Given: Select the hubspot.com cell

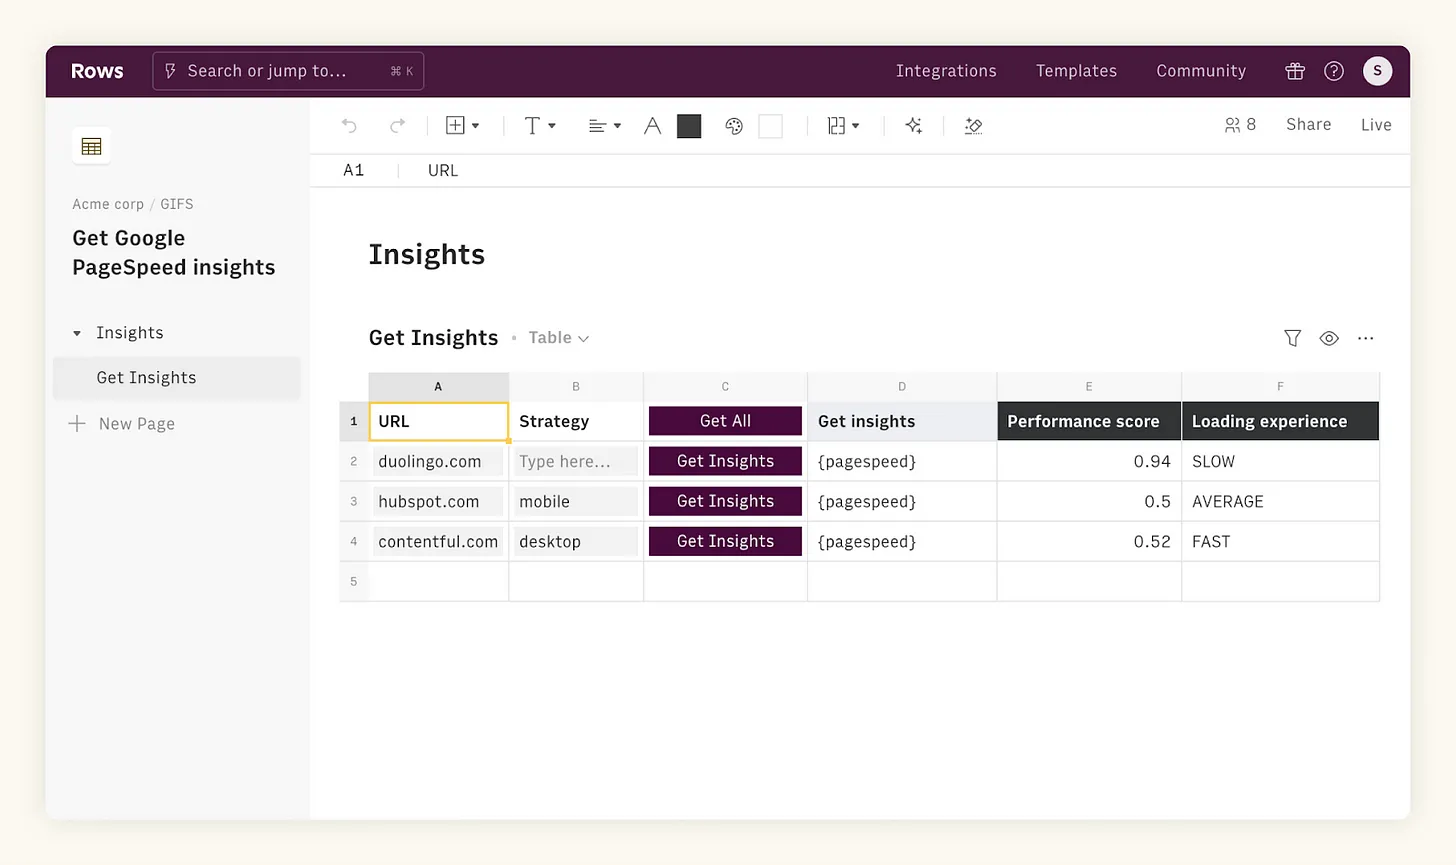Looking at the screenshot, I should (x=438, y=501).
